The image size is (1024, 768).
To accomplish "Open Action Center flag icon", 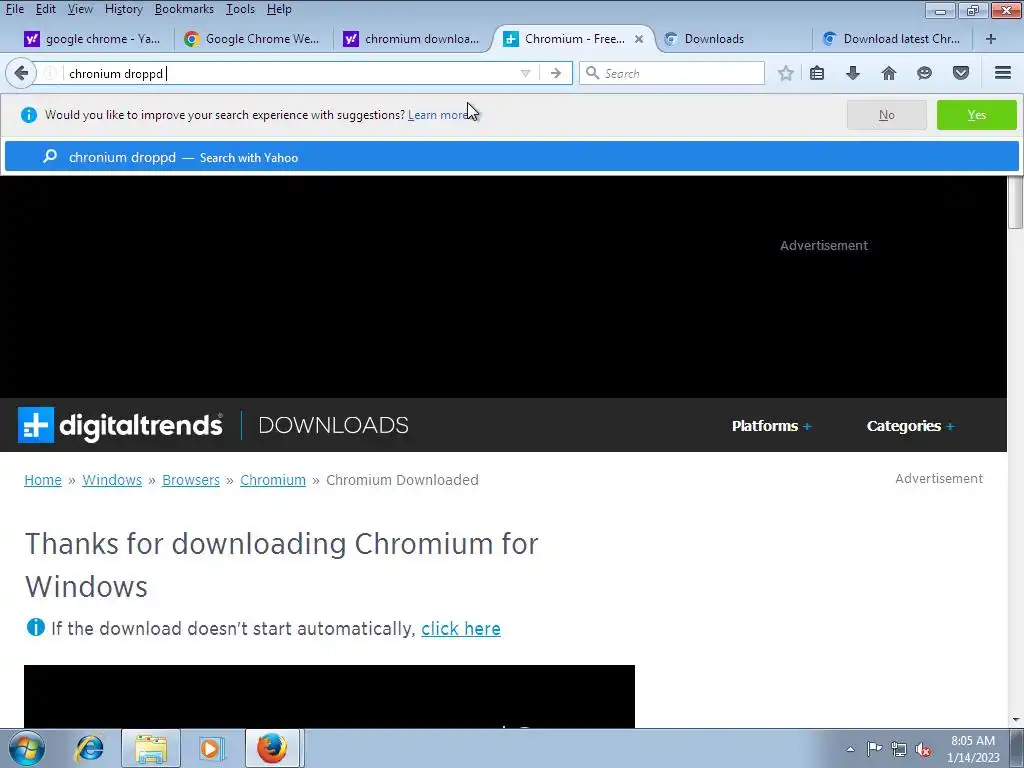I will (874, 749).
